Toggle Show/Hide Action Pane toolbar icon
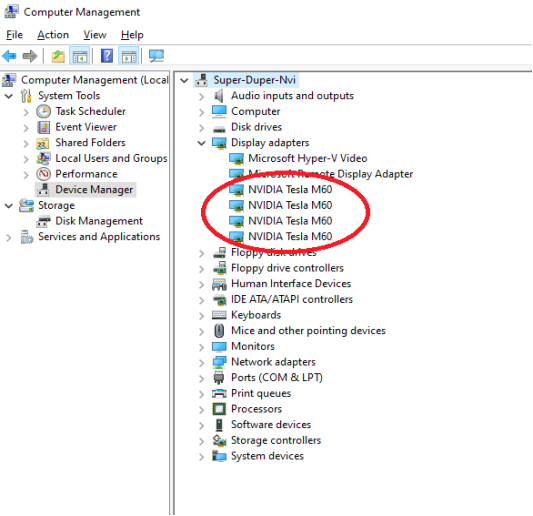 pyautogui.click(x=129, y=56)
